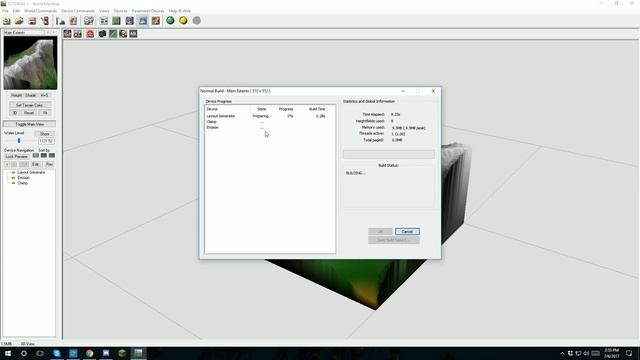640x360 pixels.
Task: Open the File menu
Action: (x=5, y=11)
